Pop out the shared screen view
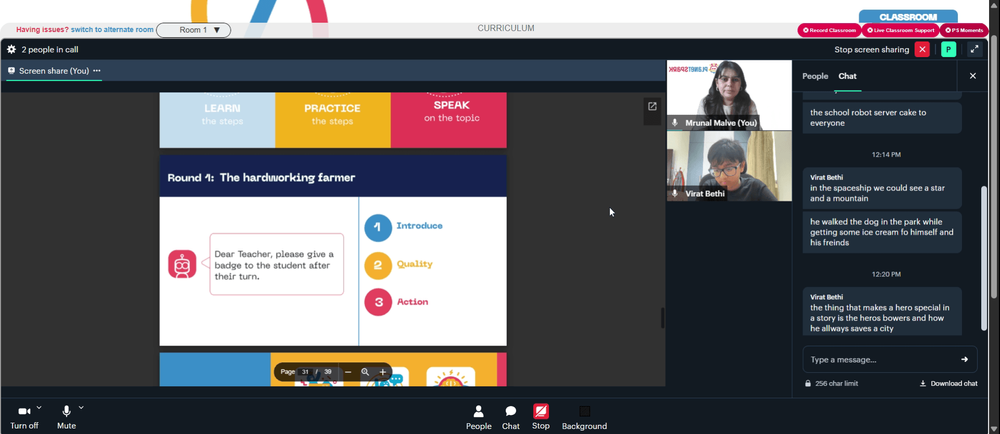This screenshot has height=434, width=1000. tap(652, 106)
